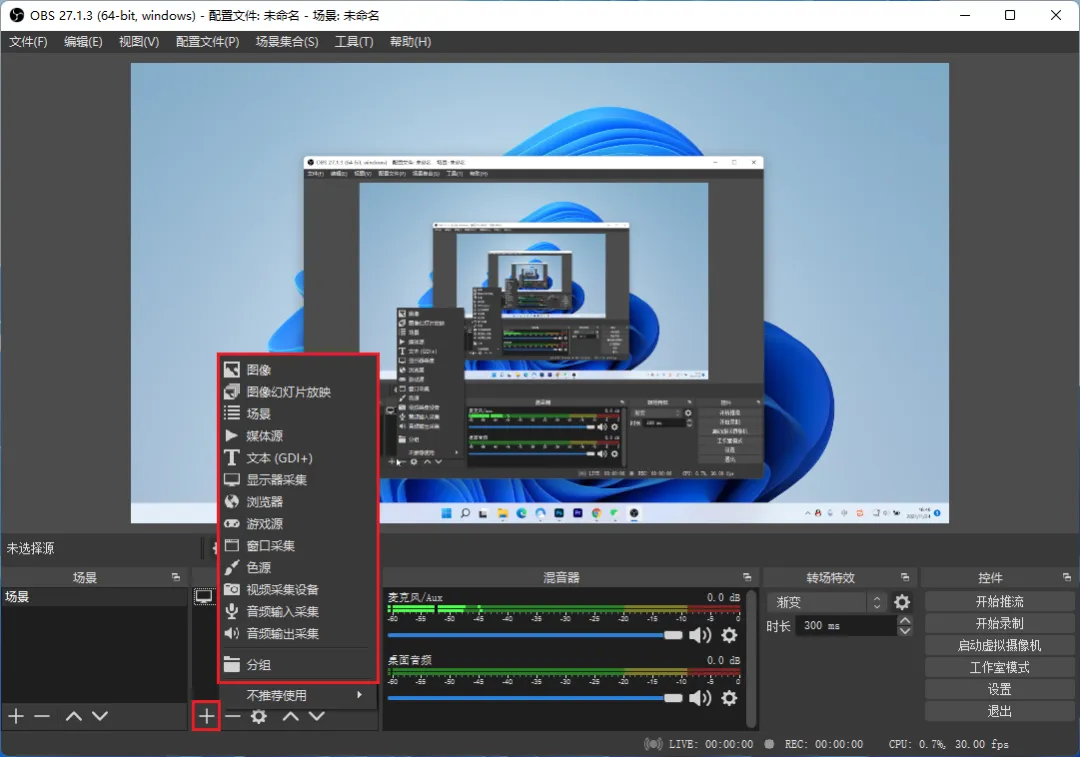The height and width of the screenshot is (757, 1080).
Task: Open source properties gear icon
Action: (x=259, y=716)
